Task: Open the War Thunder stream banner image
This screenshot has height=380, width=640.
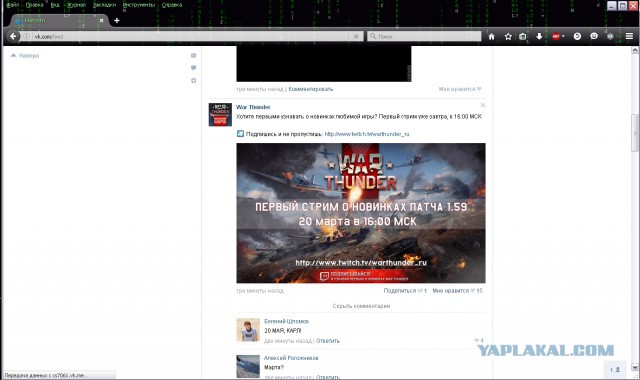Action: point(361,213)
